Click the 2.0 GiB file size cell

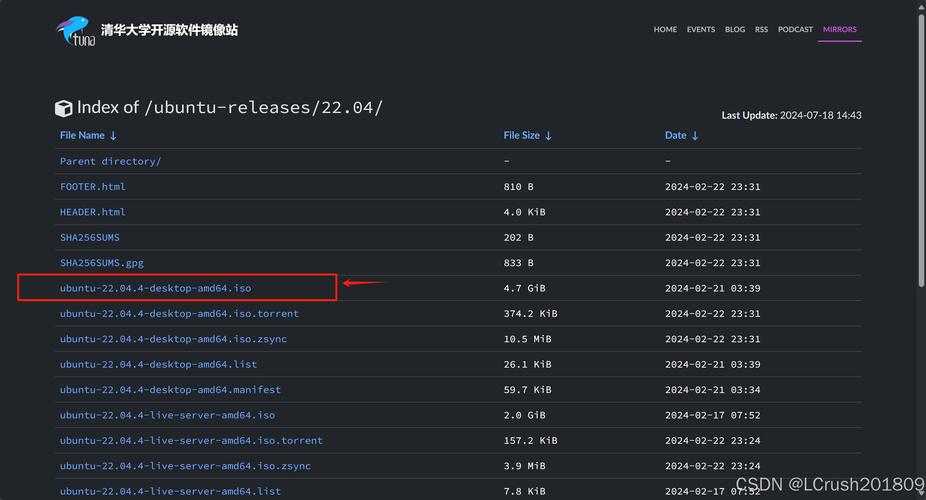[524, 415]
